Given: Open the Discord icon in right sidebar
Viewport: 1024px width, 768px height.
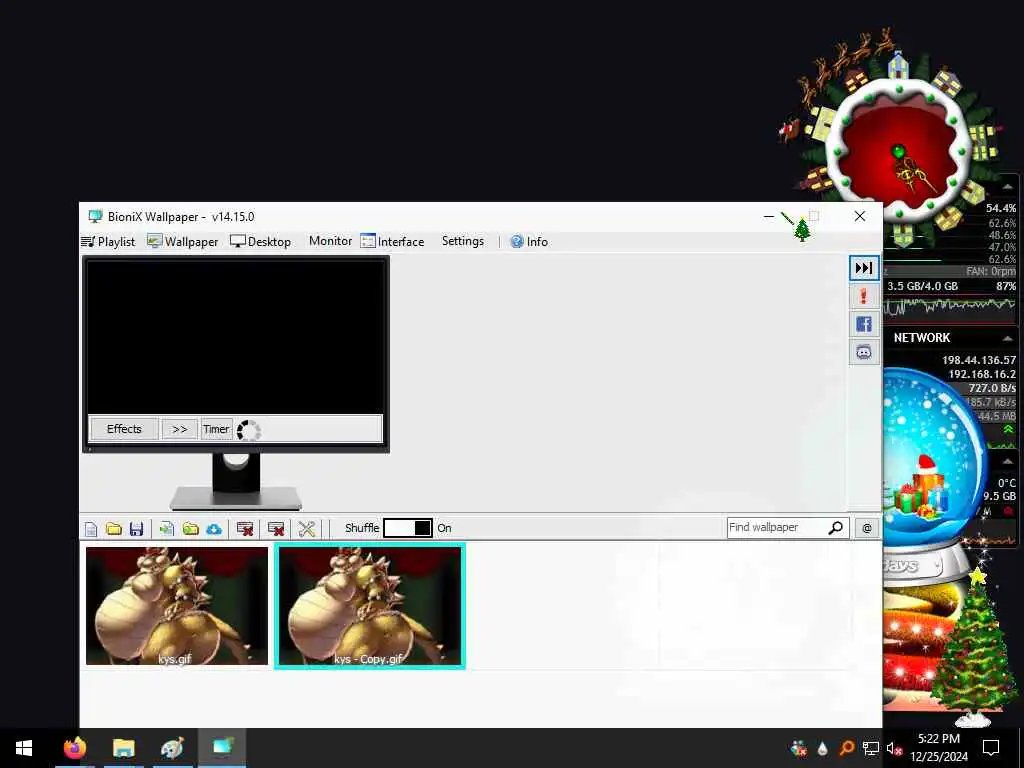Looking at the screenshot, I should coord(863,353).
